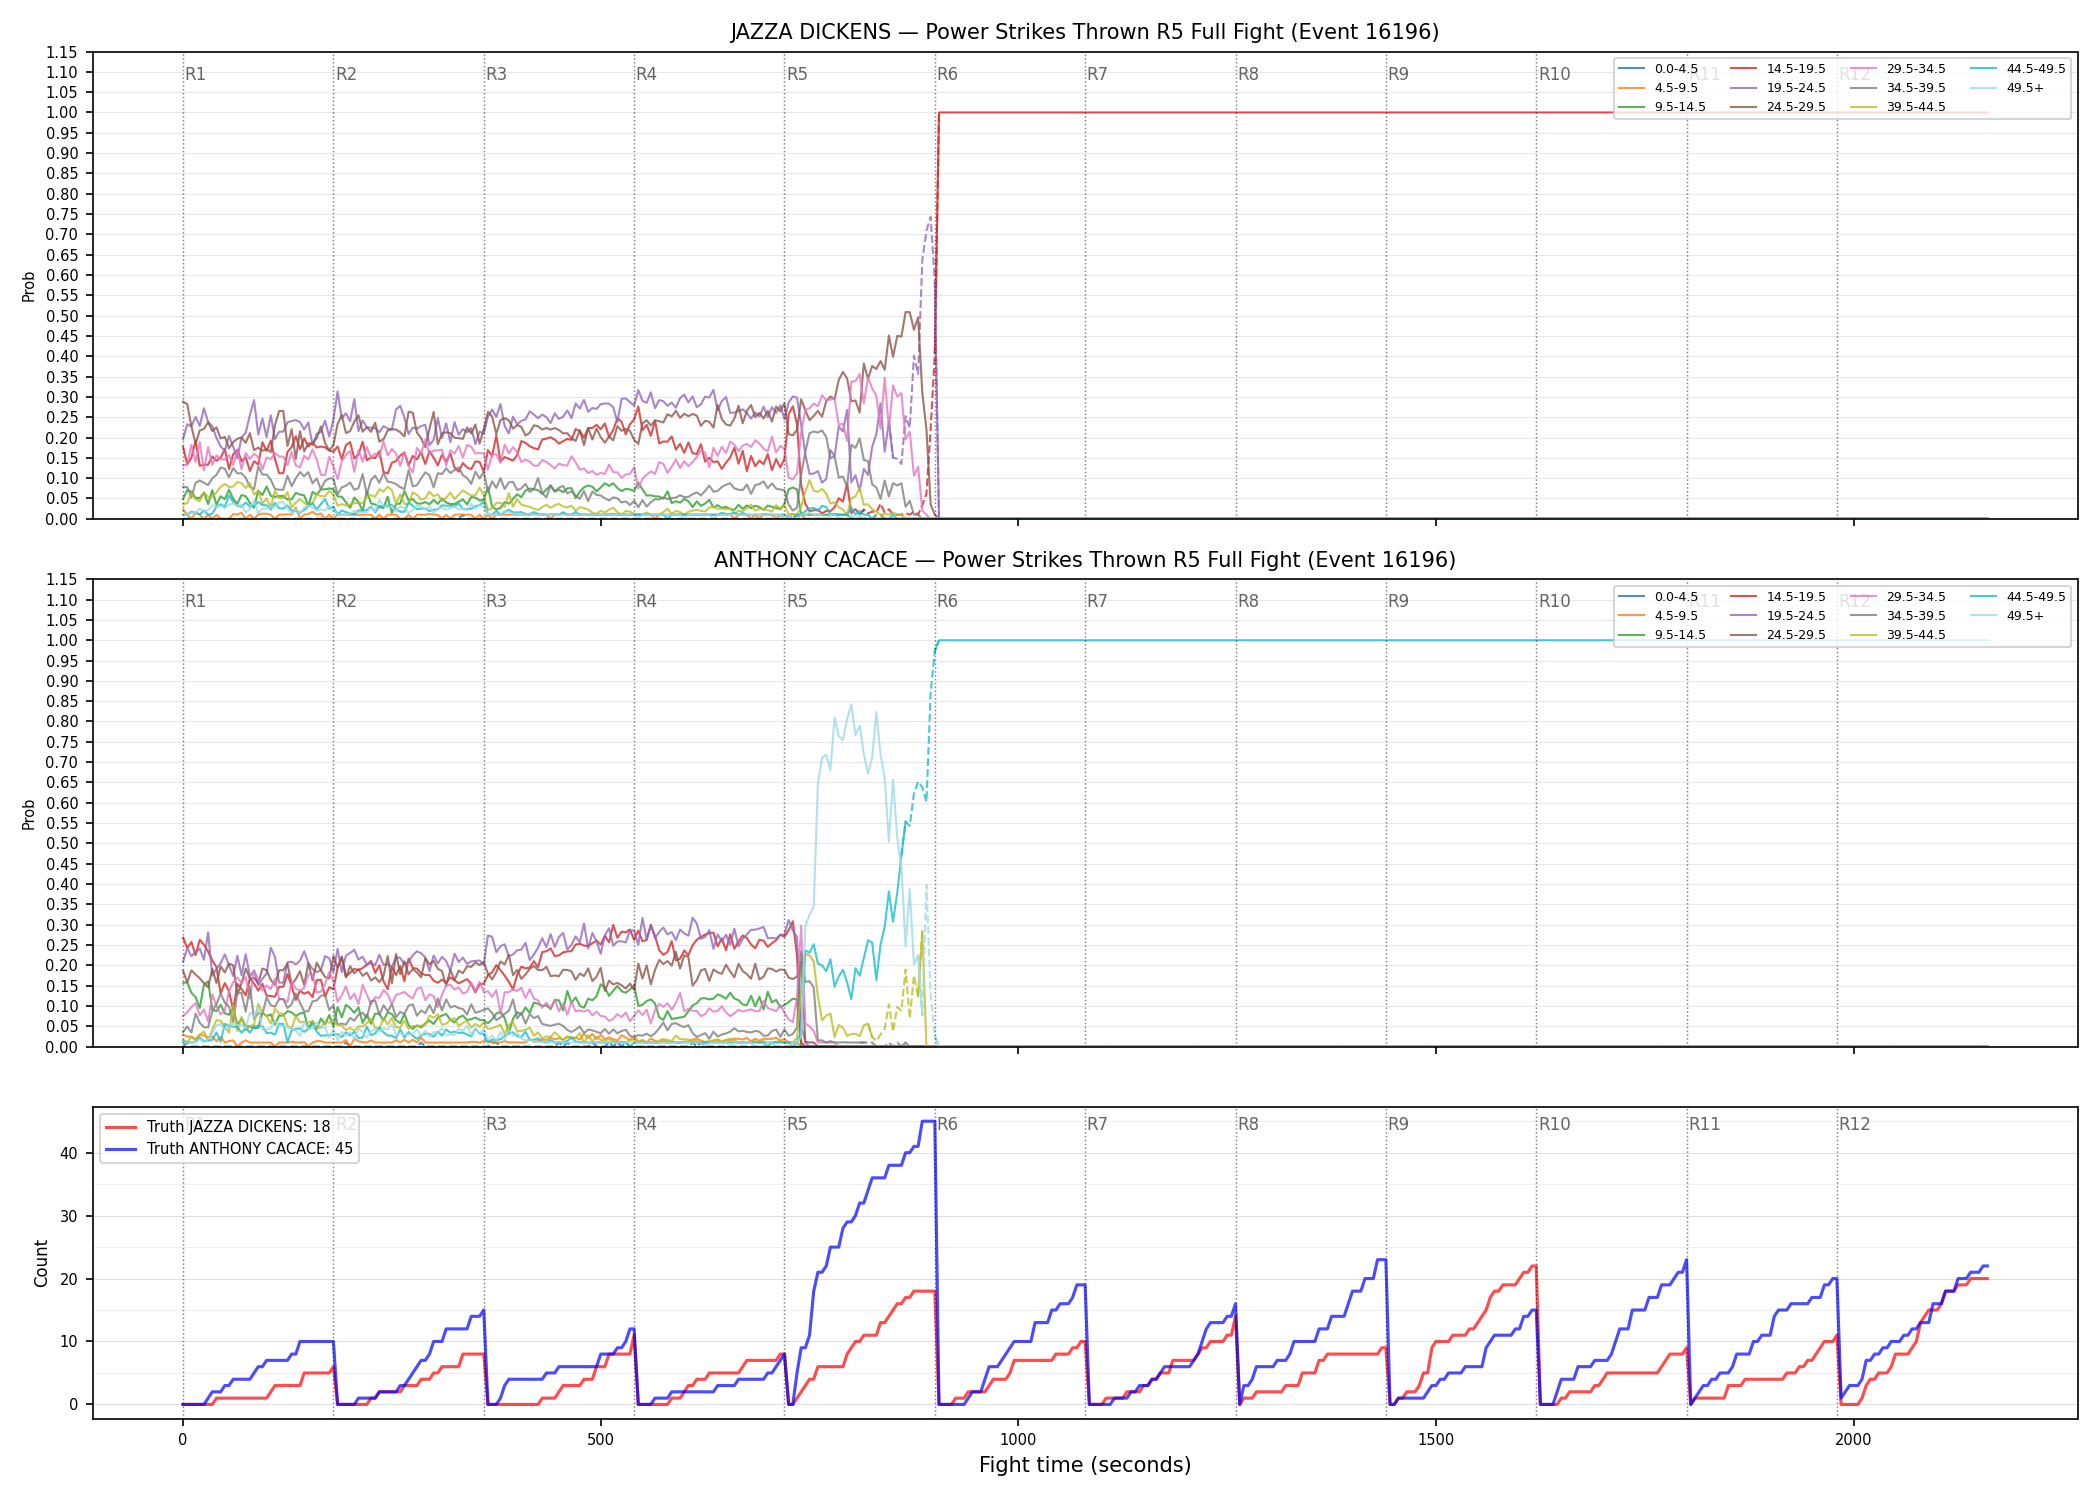This screenshot has height=1500, width=2100.
Task: Click 'Prob' label of the Anthony Cacace chart
Action: [x=29, y=814]
